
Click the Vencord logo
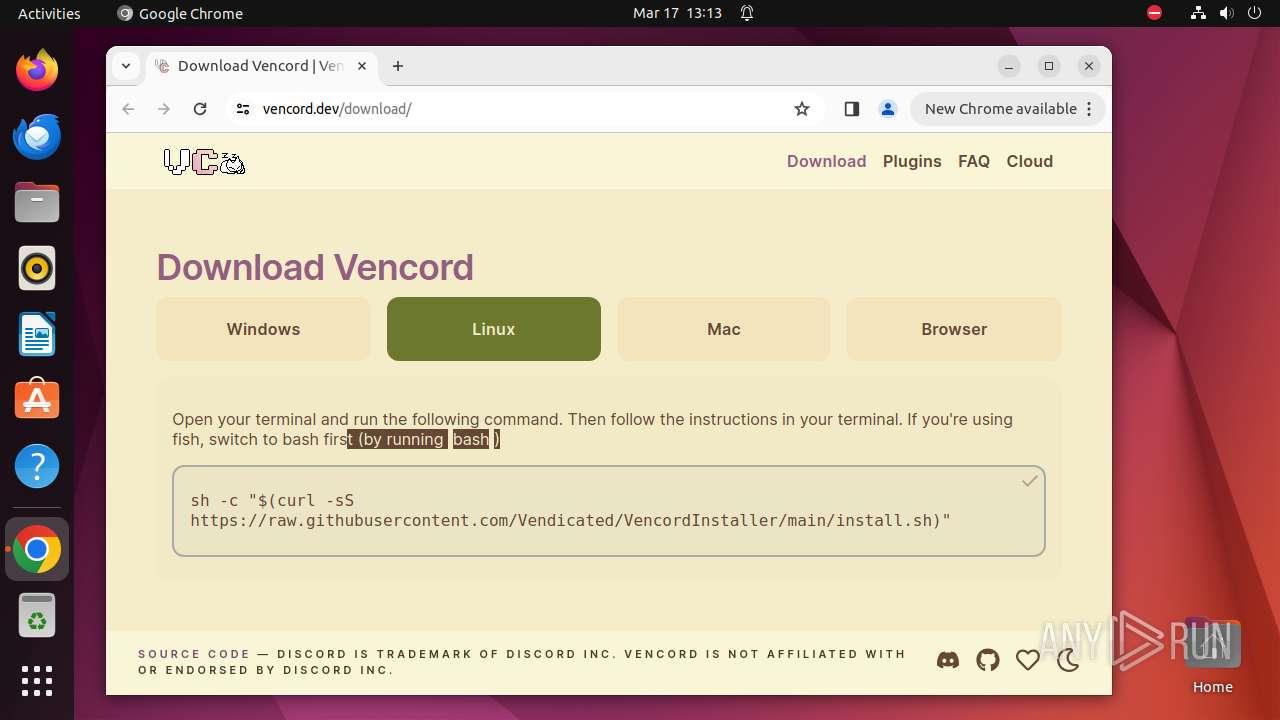point(204,162)
